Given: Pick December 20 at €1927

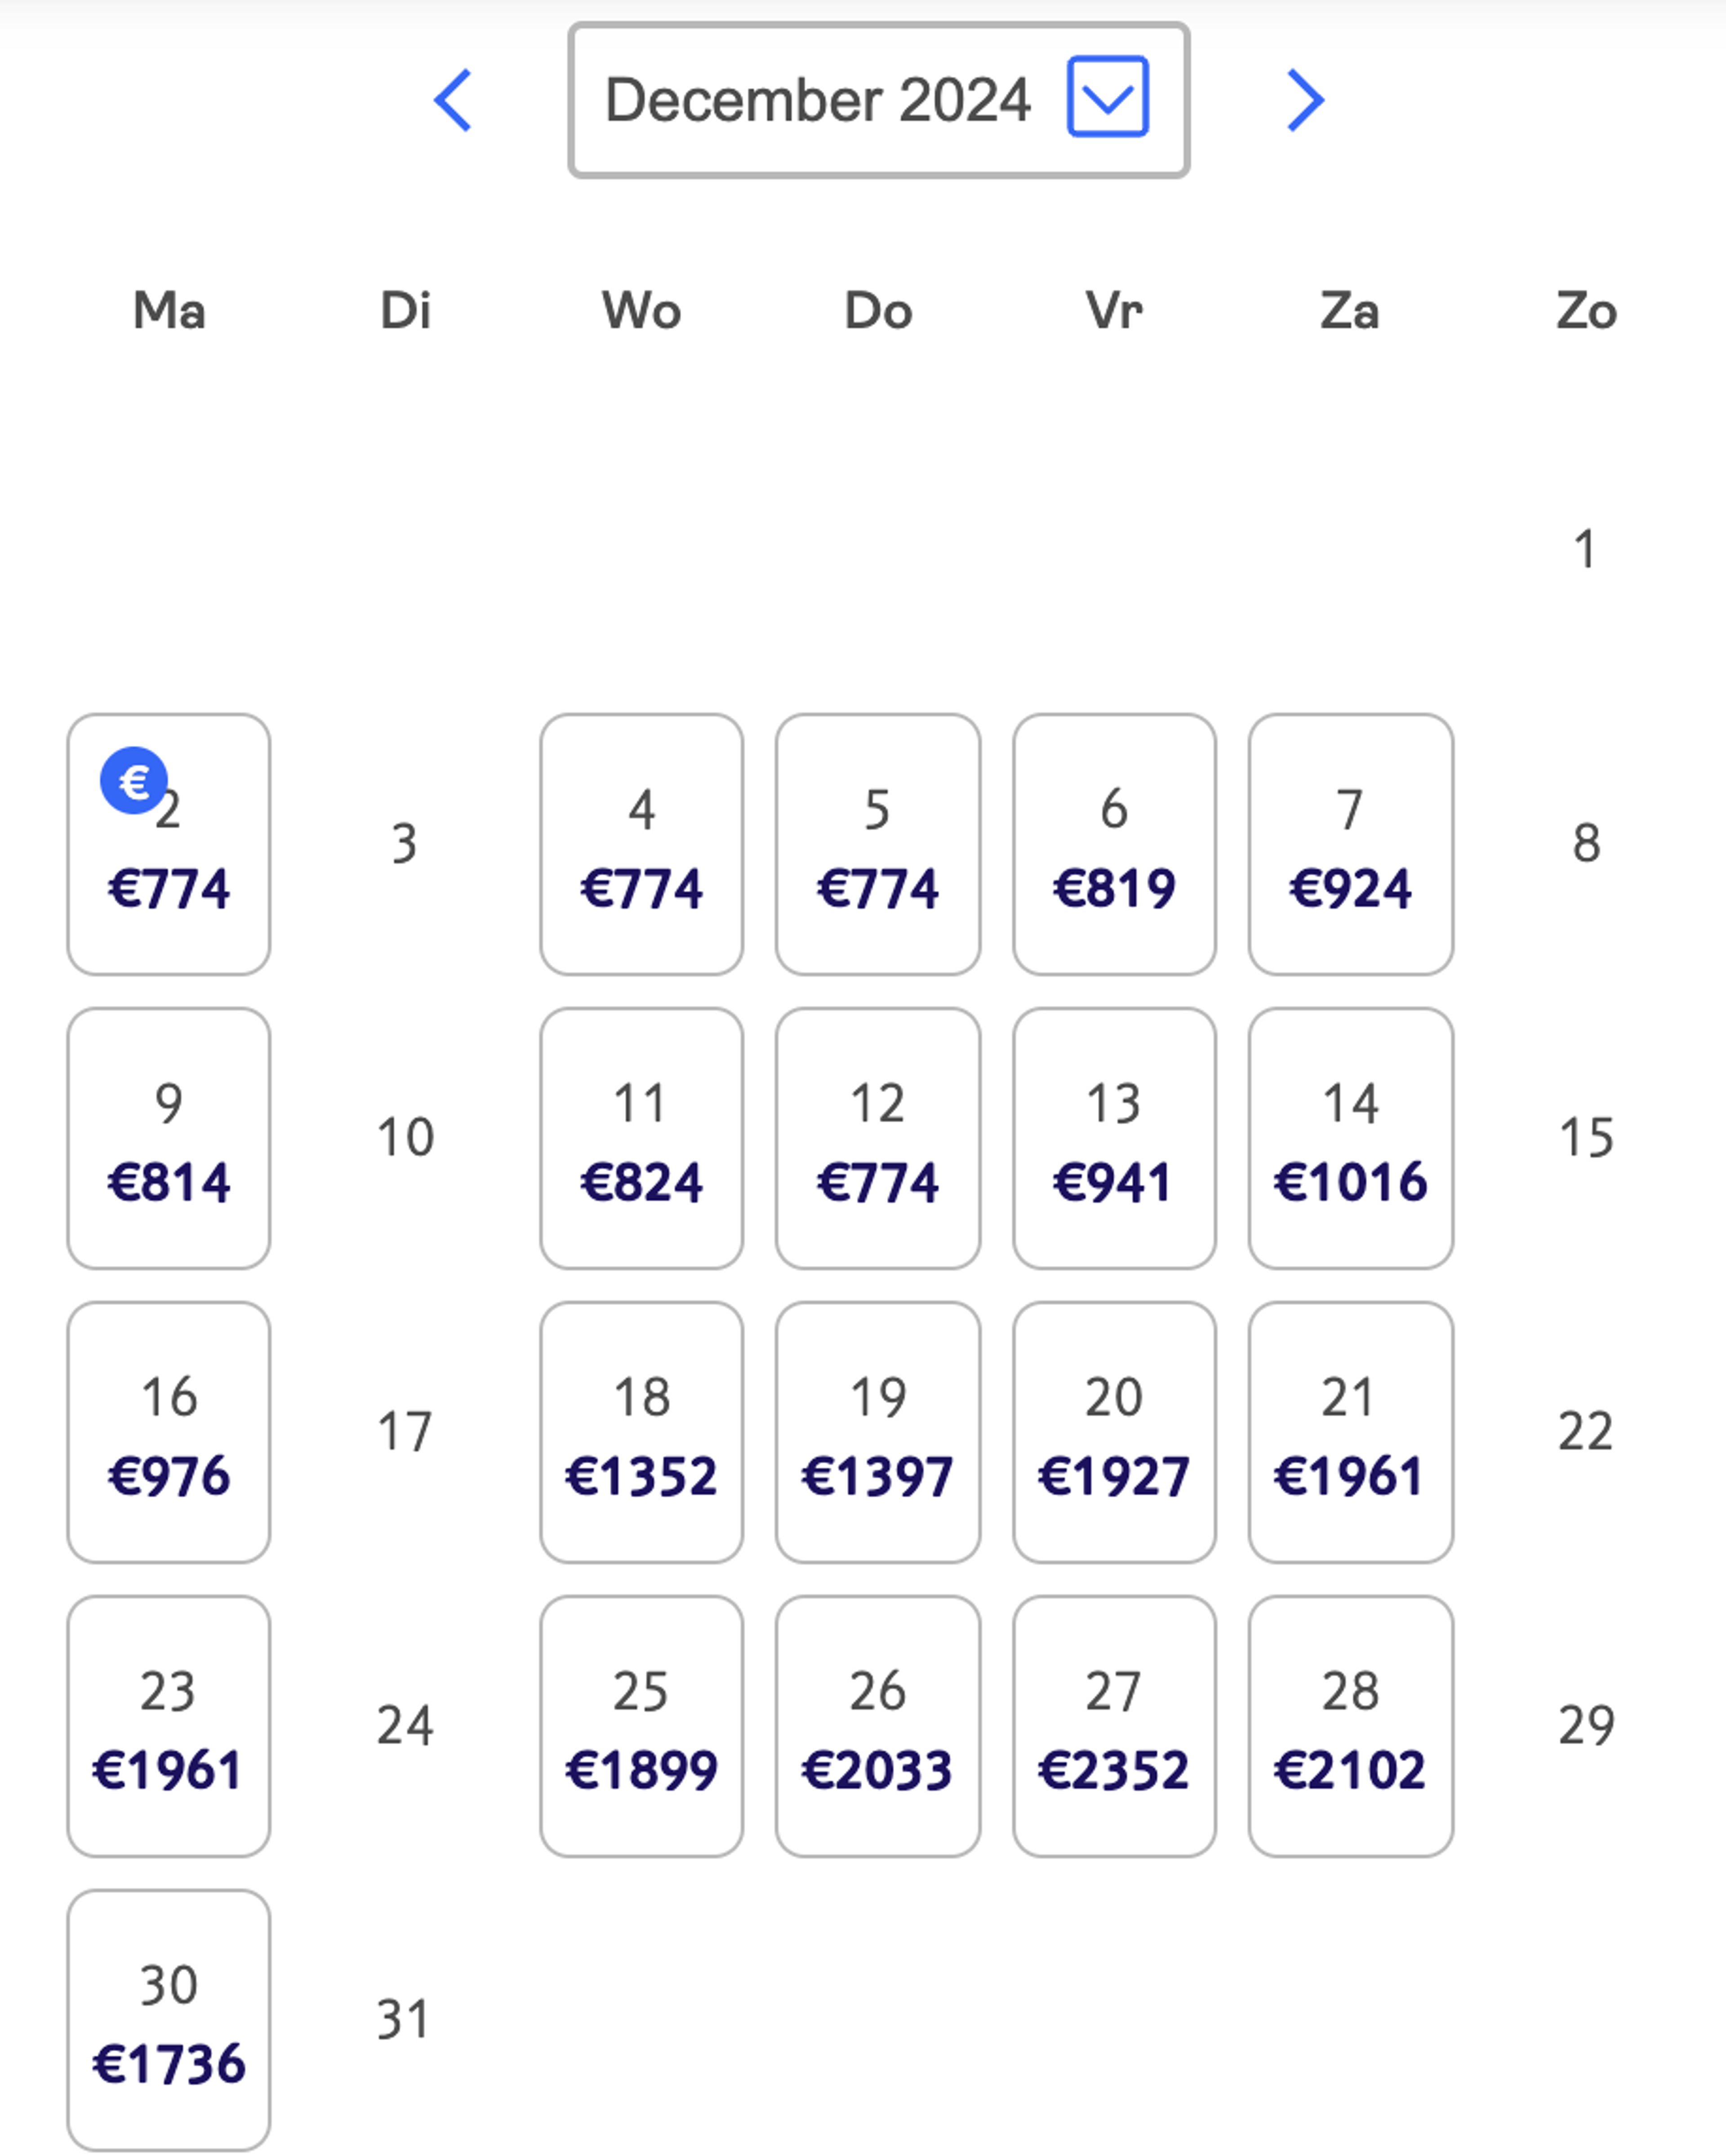Looking at the screenshot, I should (x=1114, y=1432).
